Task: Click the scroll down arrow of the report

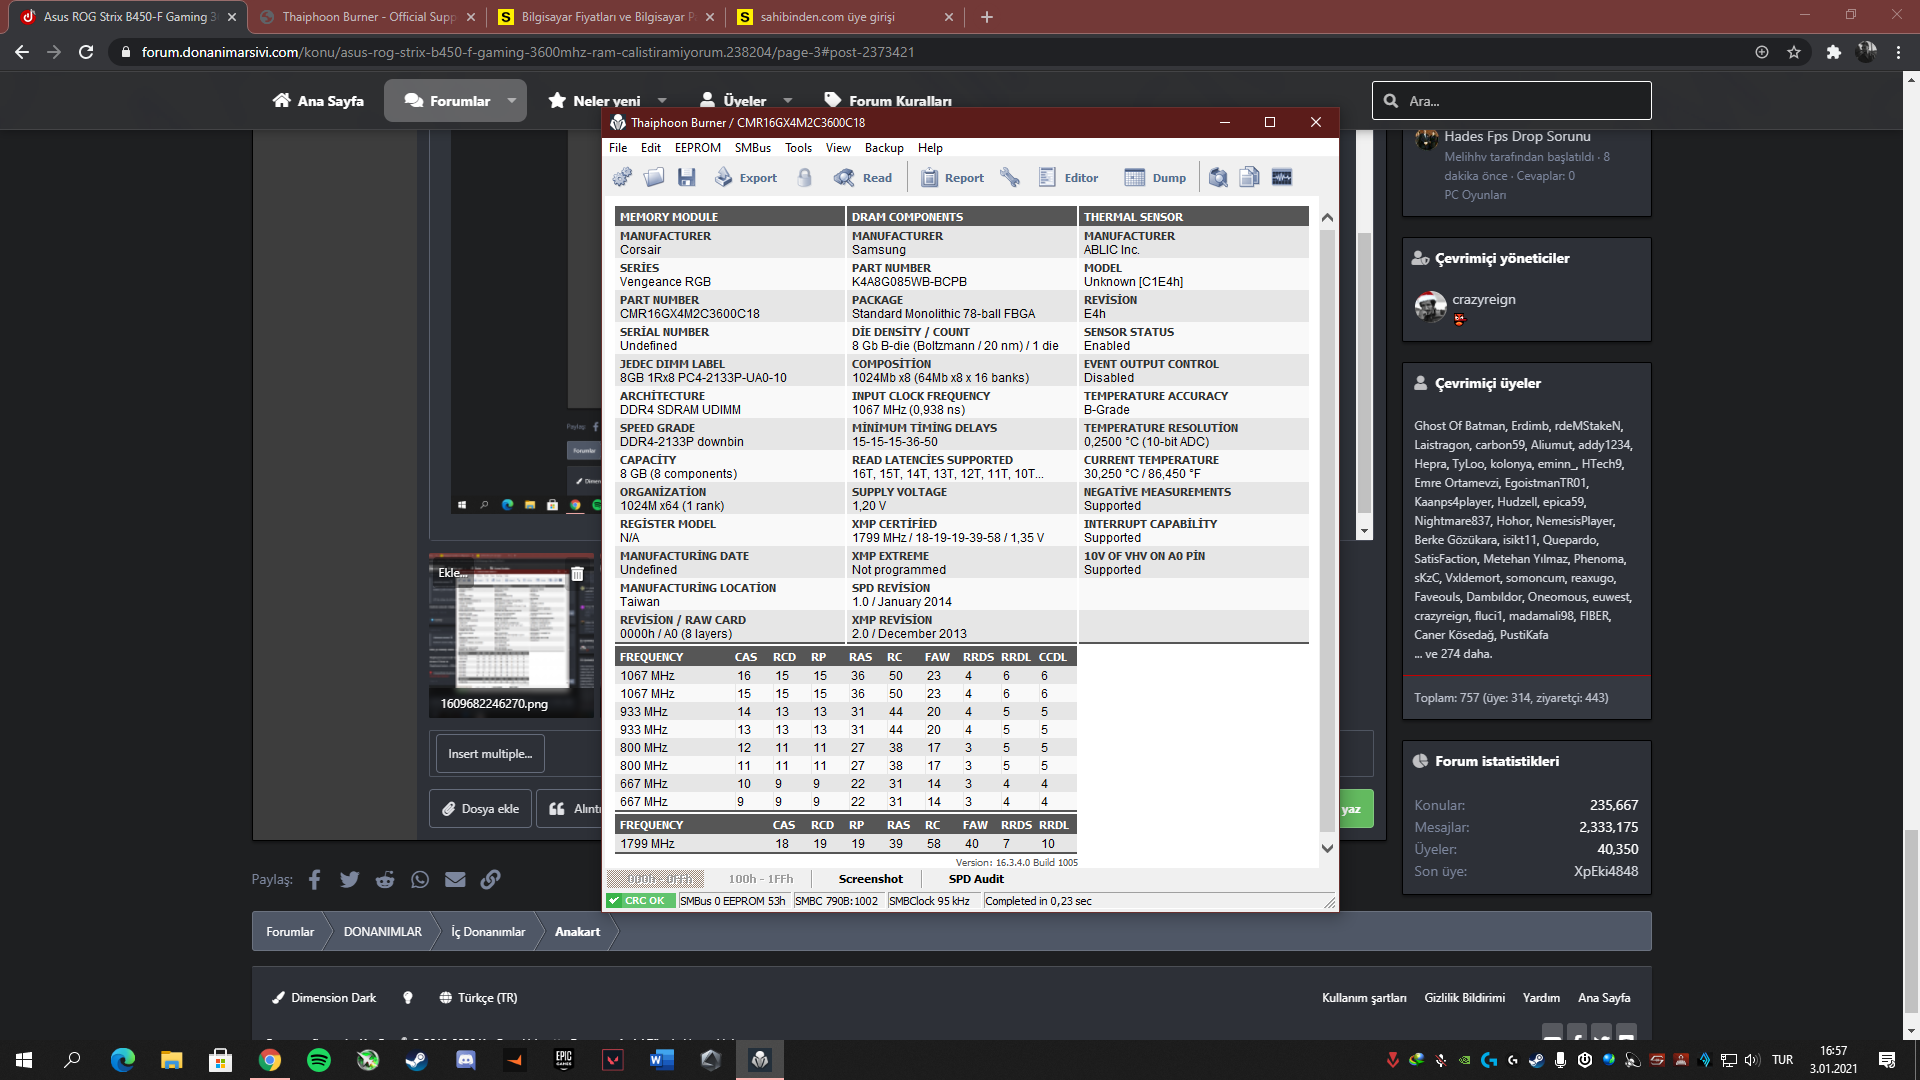Action: (1327, 848)
